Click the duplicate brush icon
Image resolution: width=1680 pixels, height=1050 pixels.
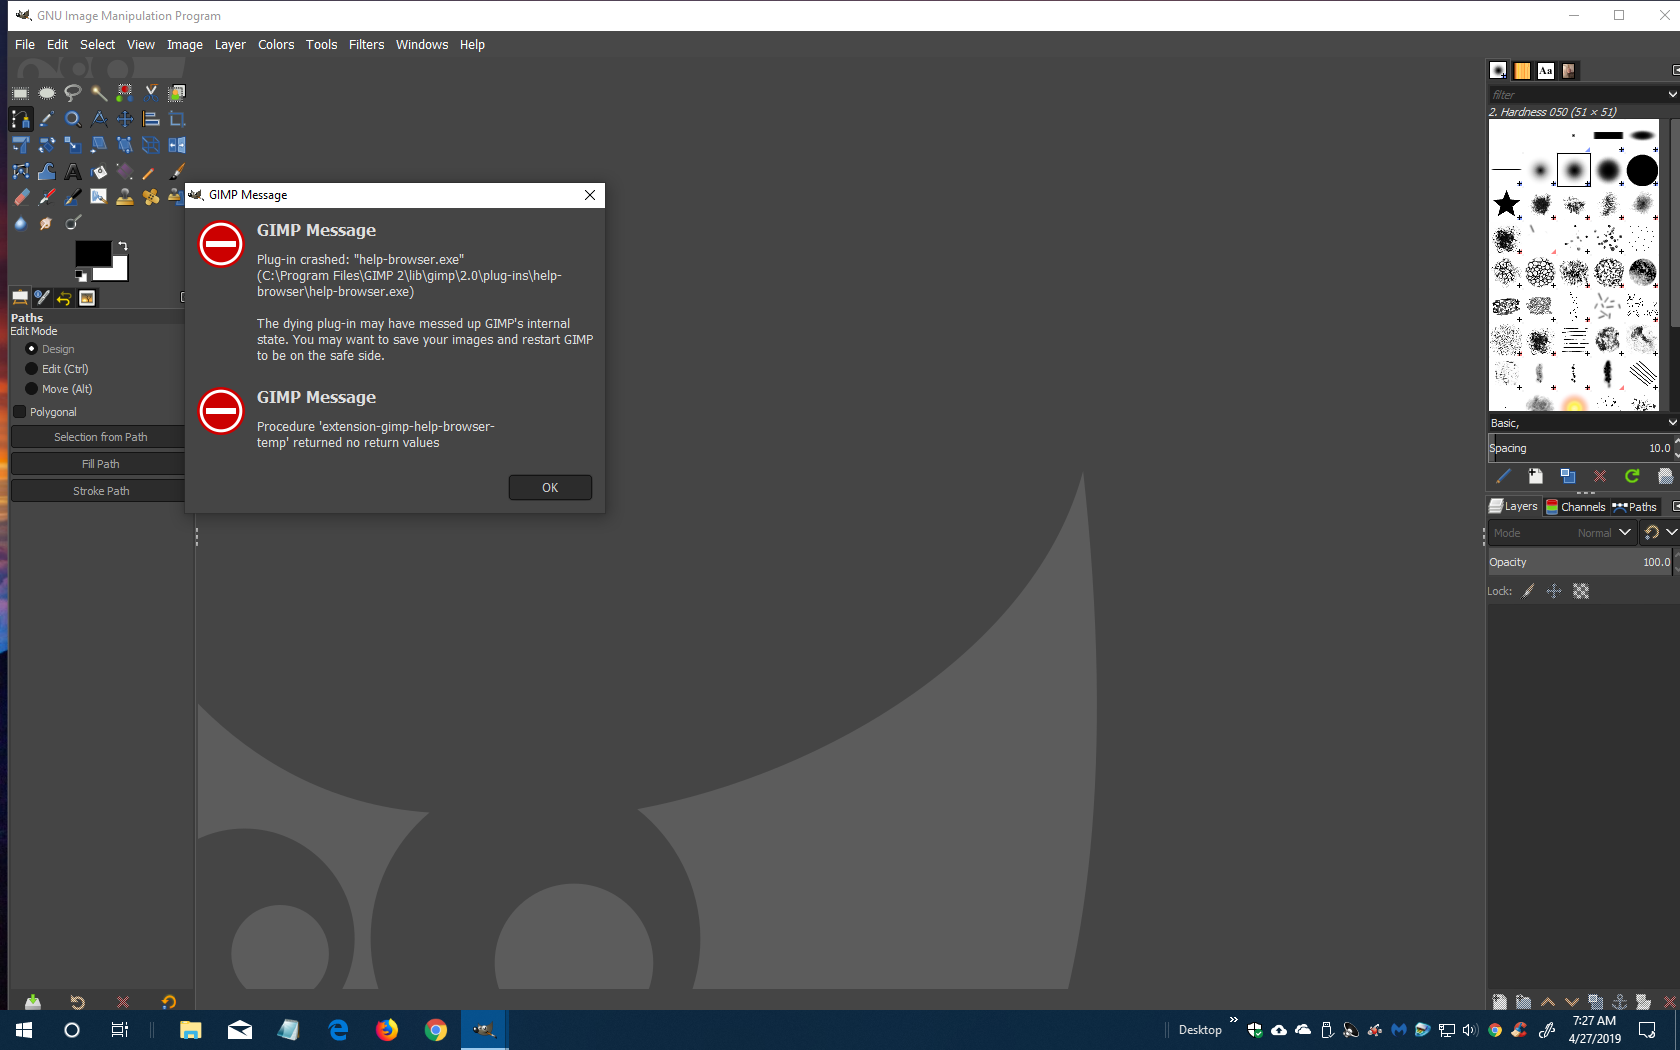click(x=1567, y=476)
